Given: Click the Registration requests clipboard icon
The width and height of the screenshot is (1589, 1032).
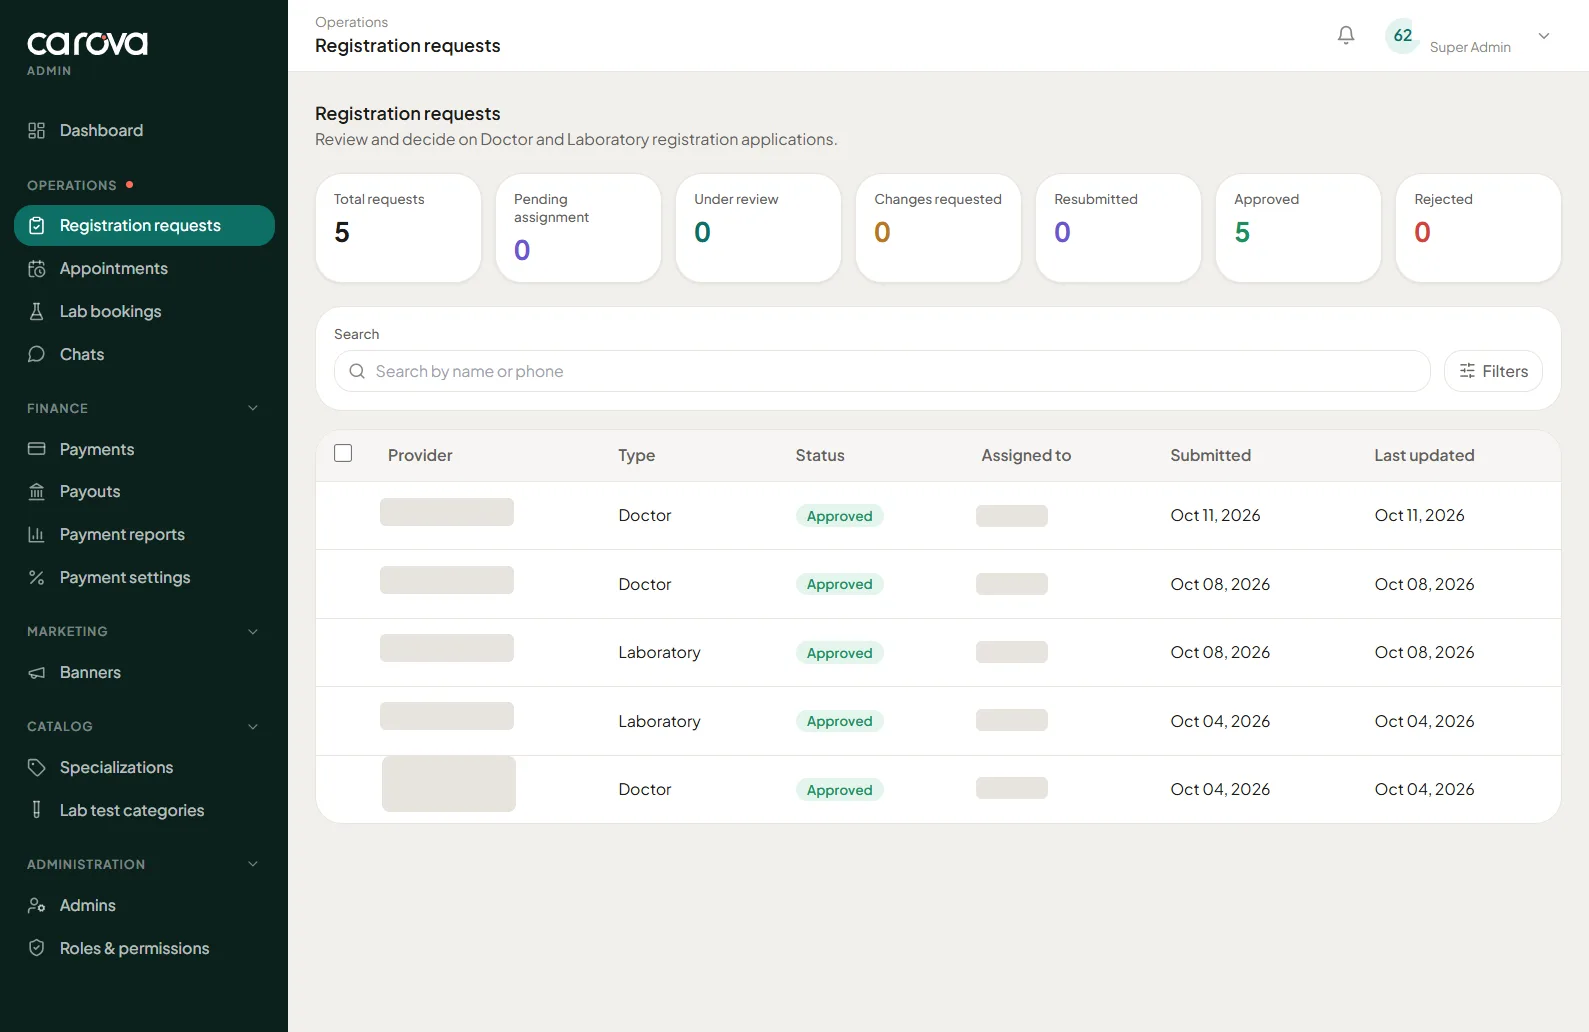Looking at the screenshot, I should [37, 225].
